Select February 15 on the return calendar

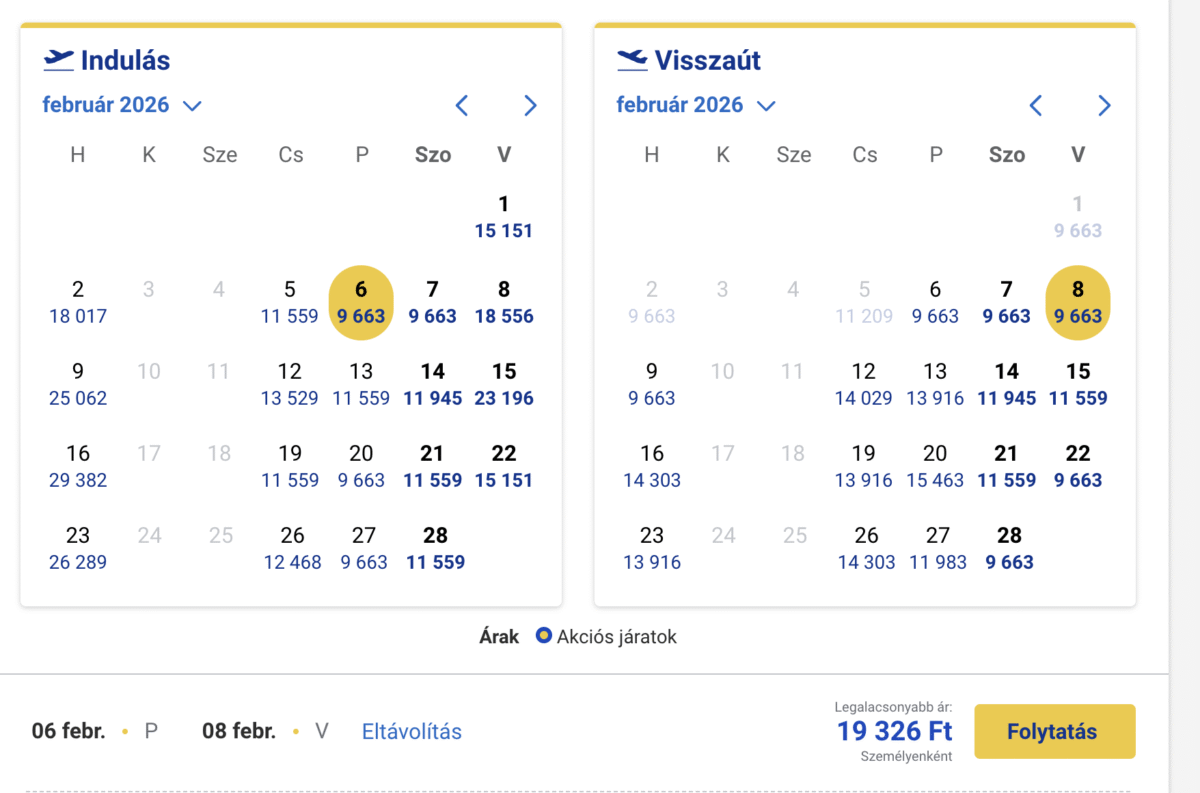click(x=1078, y=384)
